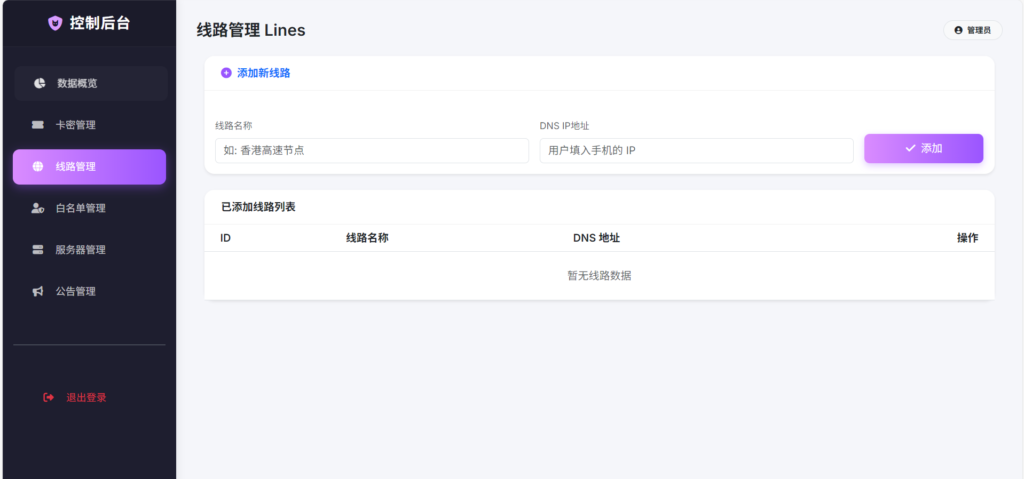Click the user avatar icon in 管理员 badge
The image size is (1024, 479).
coord(958,31)
